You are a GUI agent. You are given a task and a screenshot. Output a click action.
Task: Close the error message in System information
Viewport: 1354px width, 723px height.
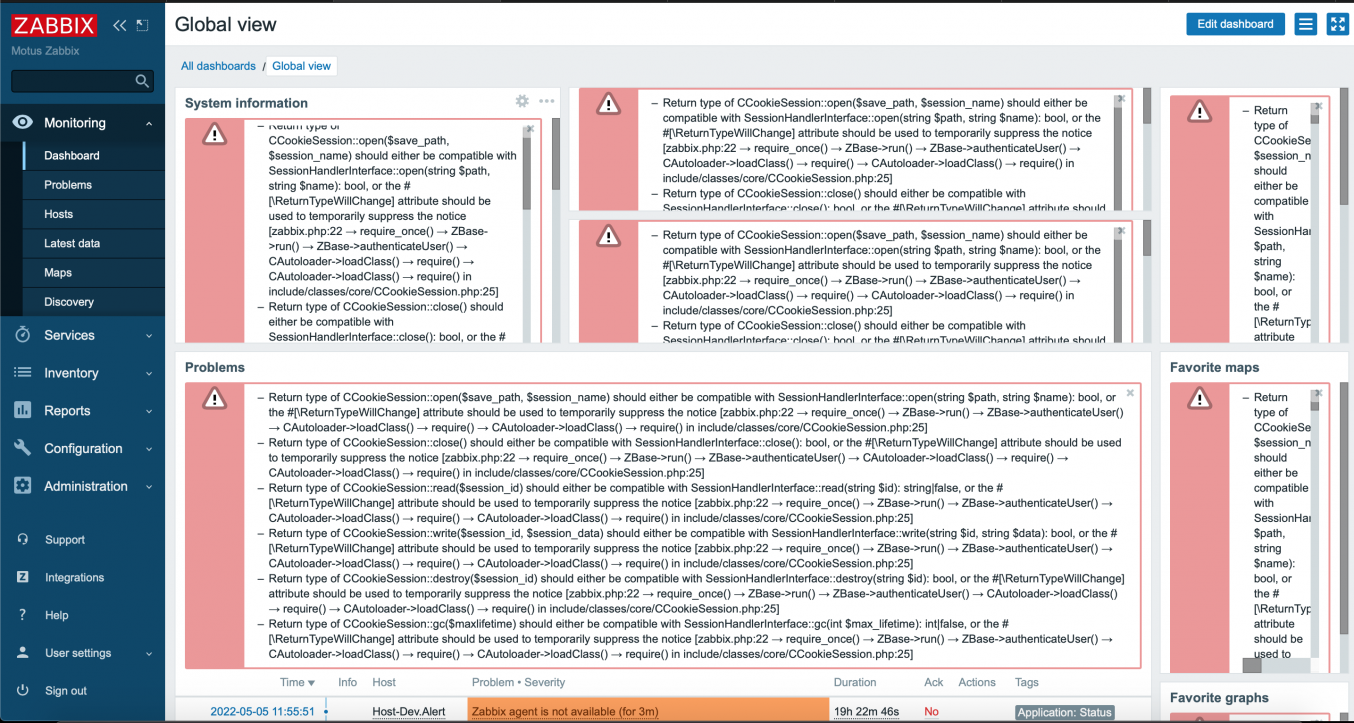(530, 129)
